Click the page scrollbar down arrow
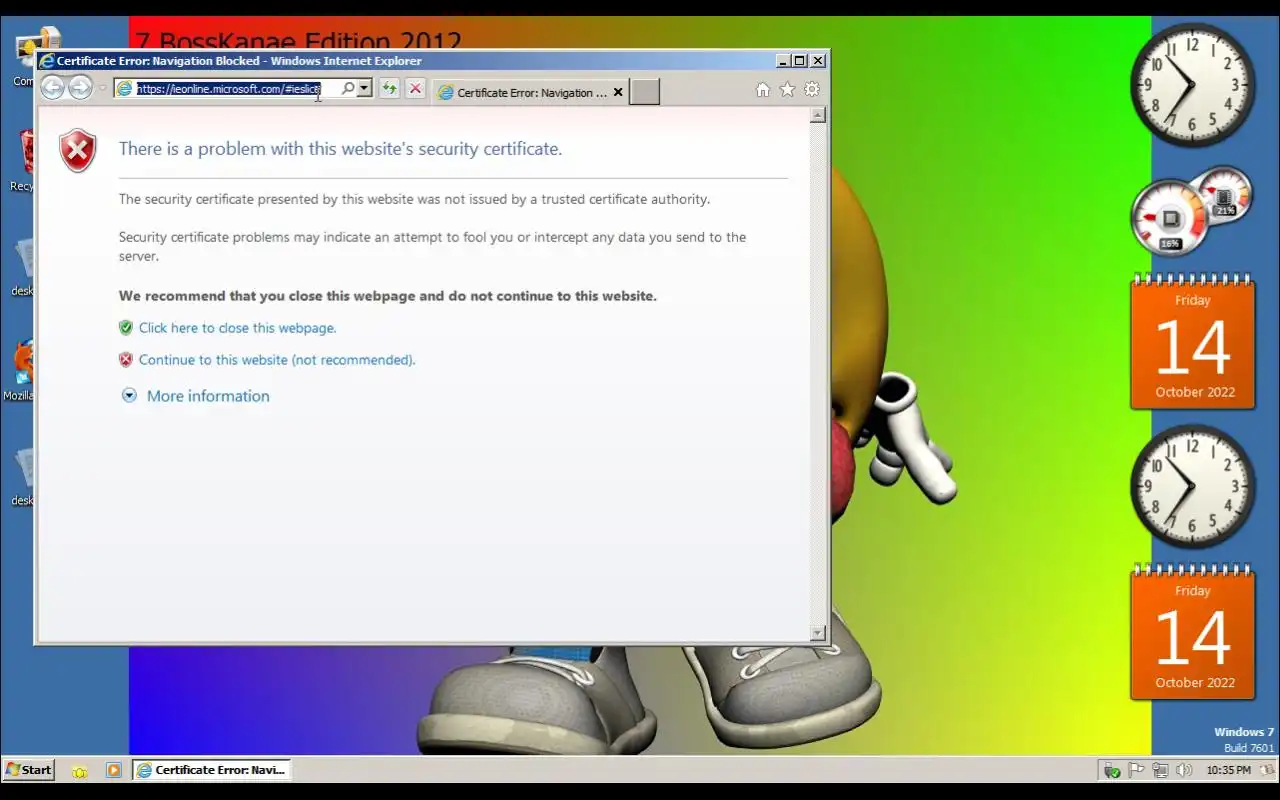The image size is (1280, 800). [x=818, y=633]
